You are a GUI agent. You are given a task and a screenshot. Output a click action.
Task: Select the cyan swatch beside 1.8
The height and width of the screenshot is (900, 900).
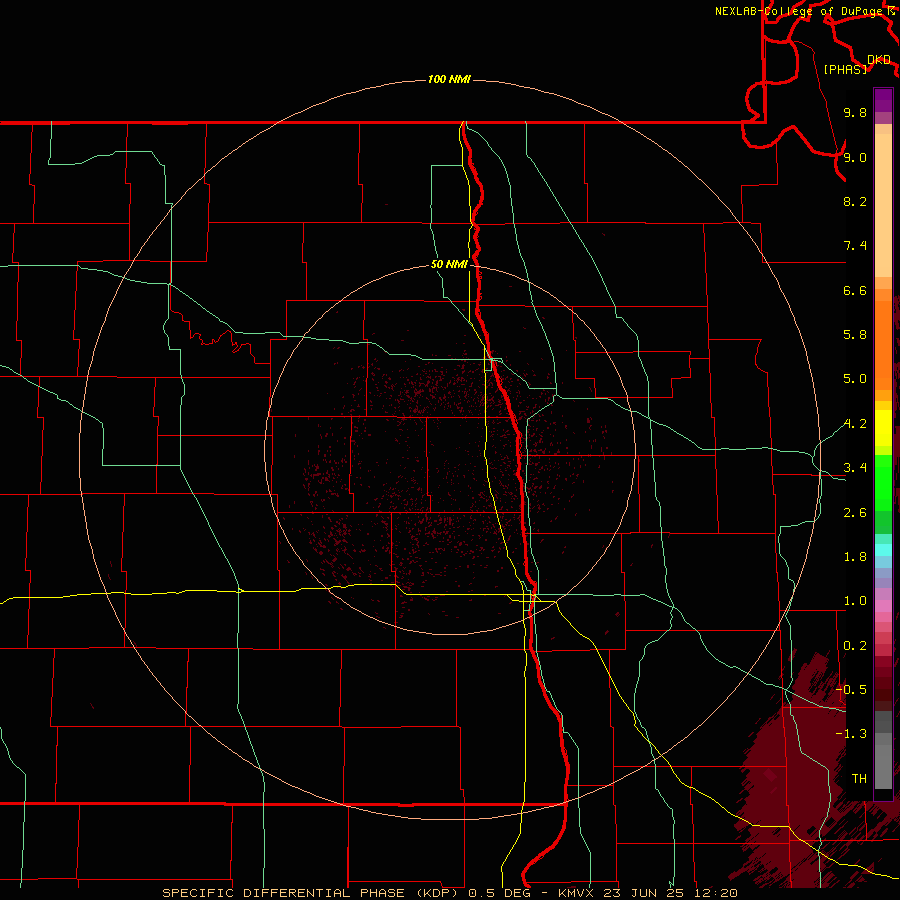883,550
